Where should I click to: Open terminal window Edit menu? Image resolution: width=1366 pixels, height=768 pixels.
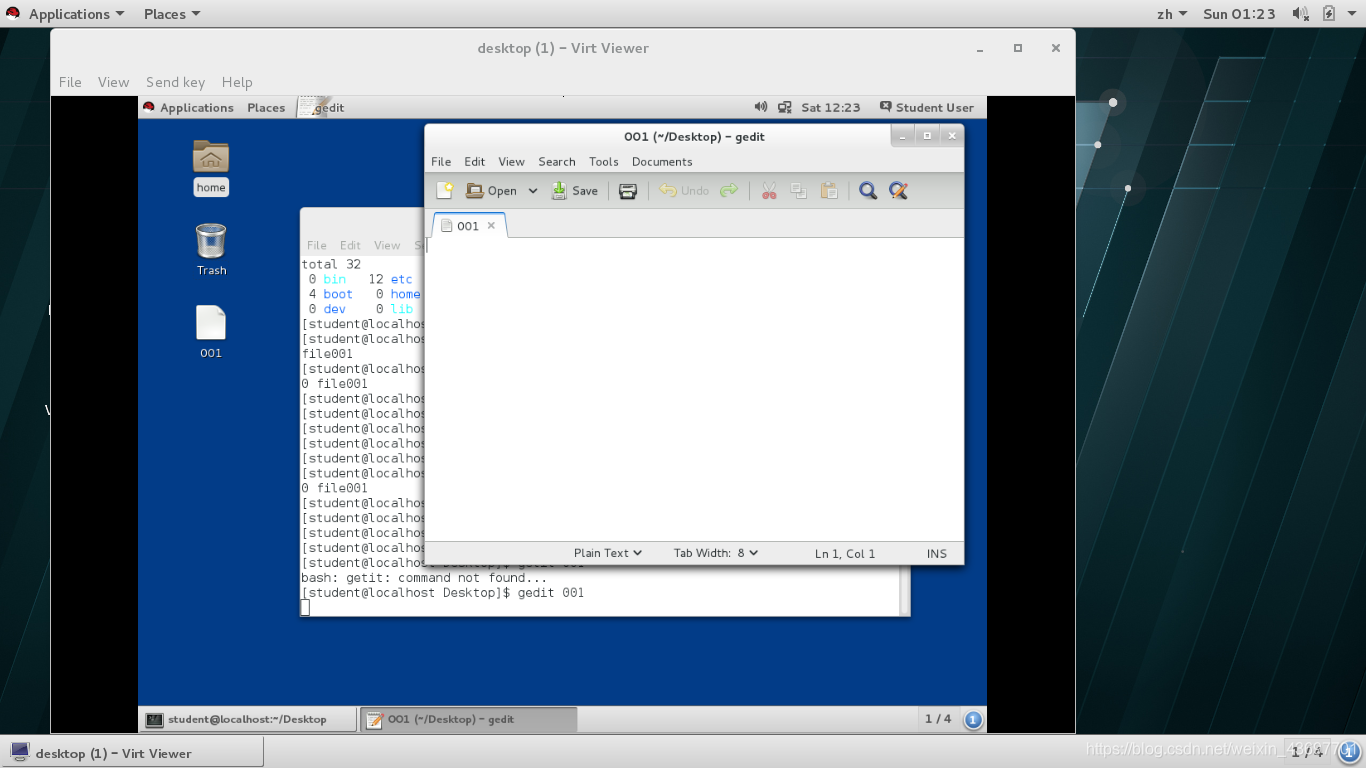[350, 245]
